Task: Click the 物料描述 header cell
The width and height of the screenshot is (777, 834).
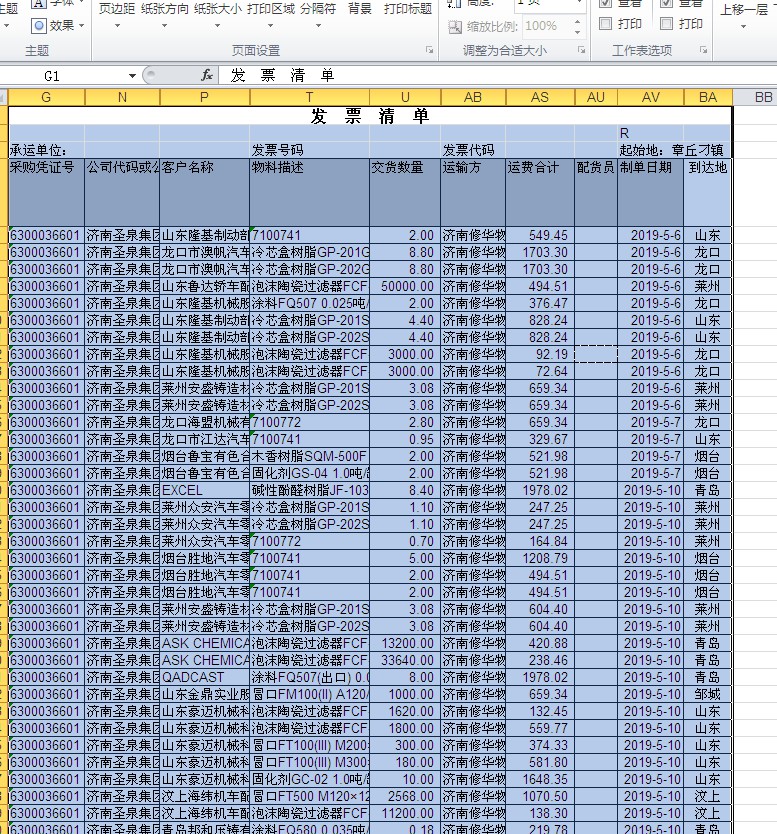Action: (310, 192)
